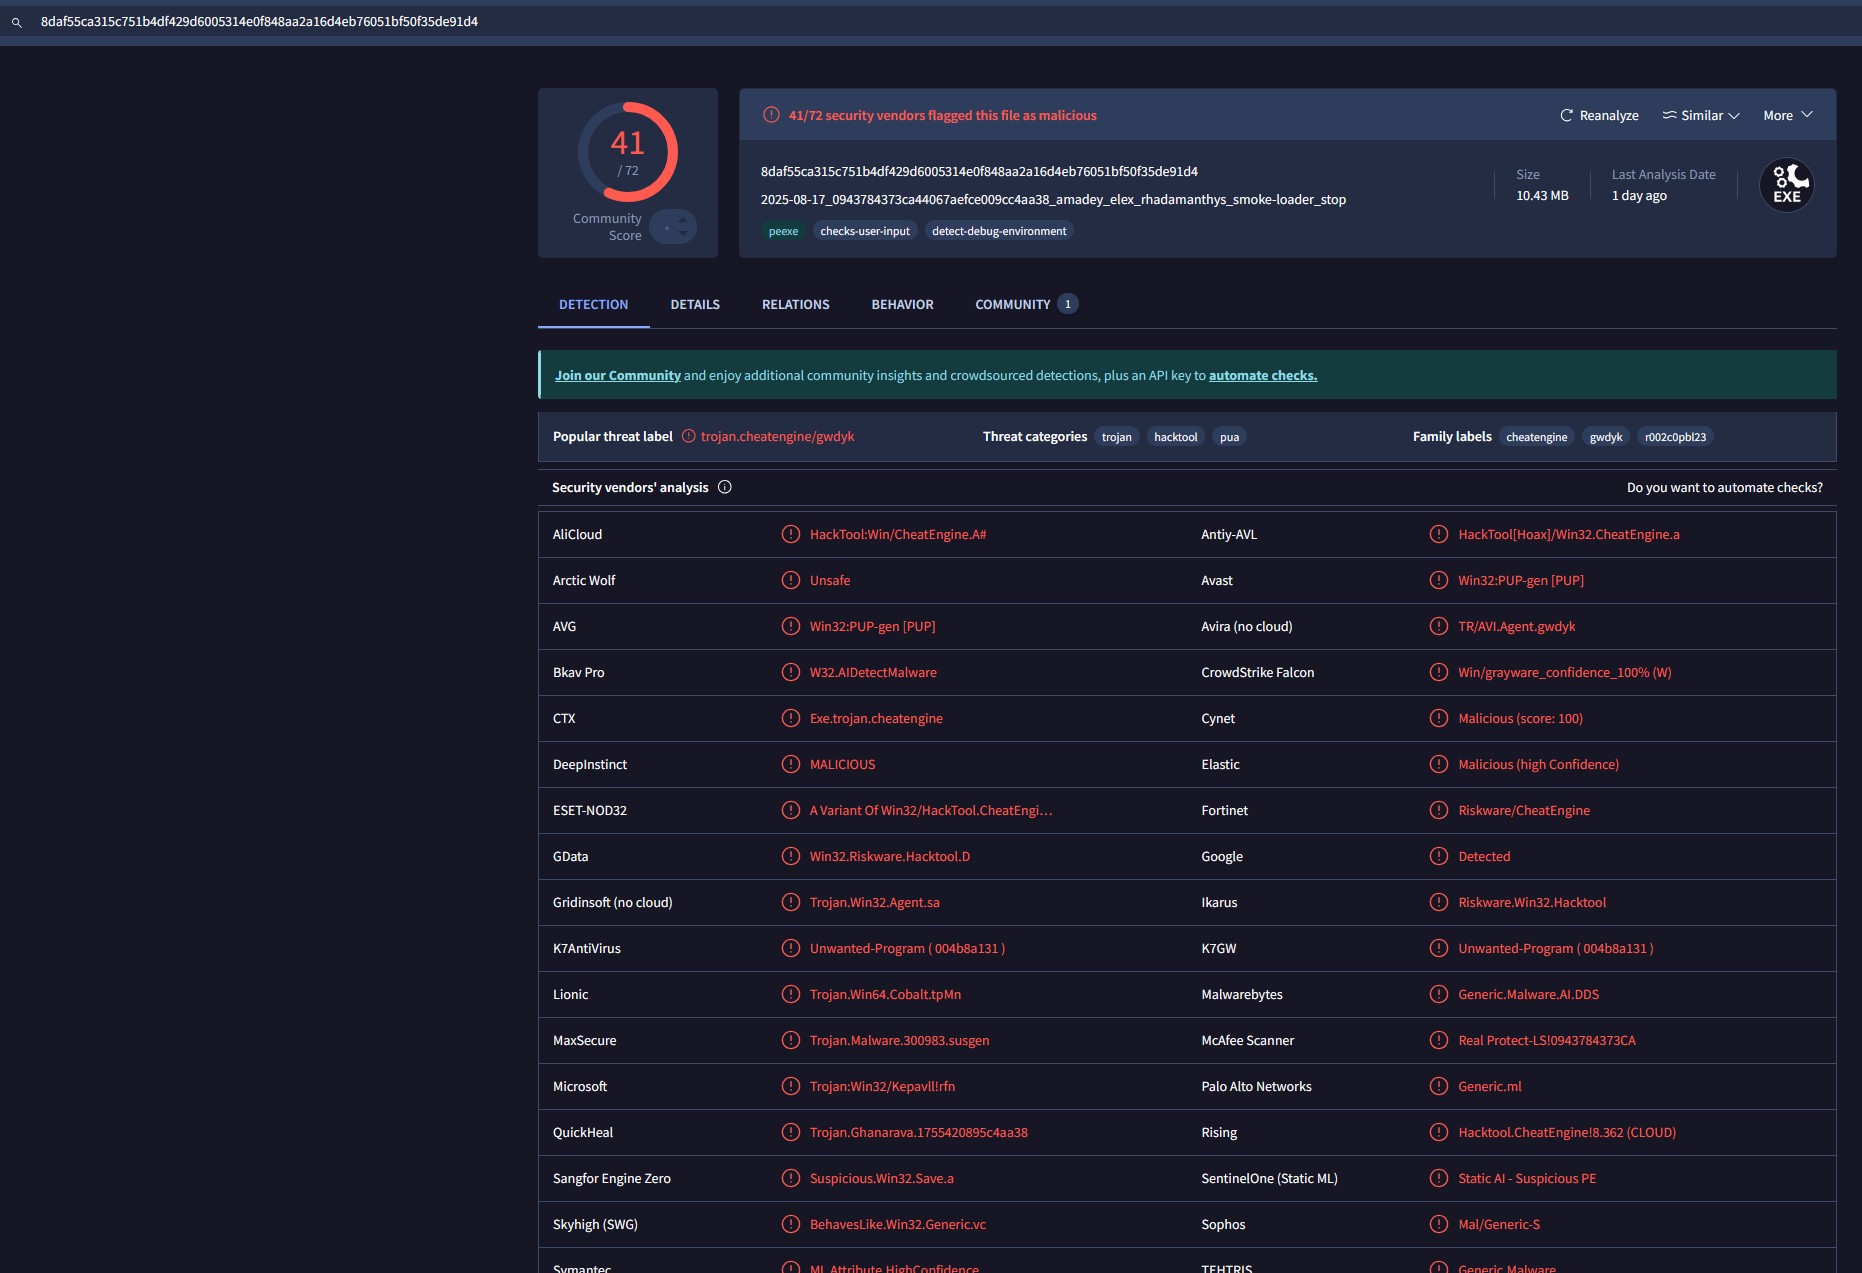1862x1273 pixels.
Task: Select the detect-debug-environment tag
Action: (x=998, y=232)
